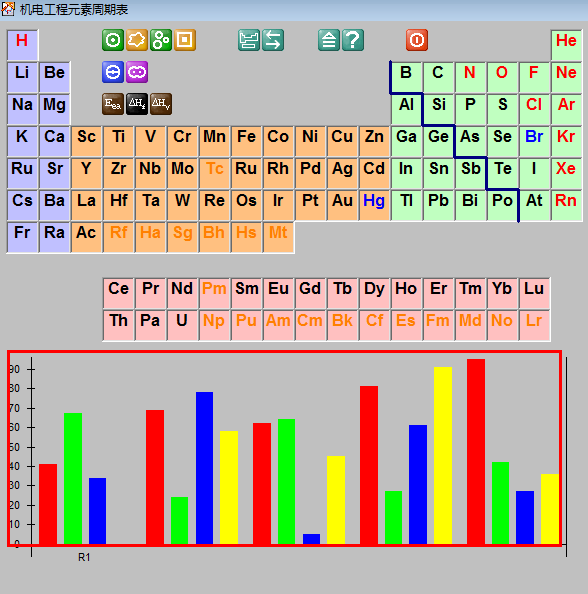Select the Li element cell
This screenshot has width=588, height=594.
coord(22,77)
